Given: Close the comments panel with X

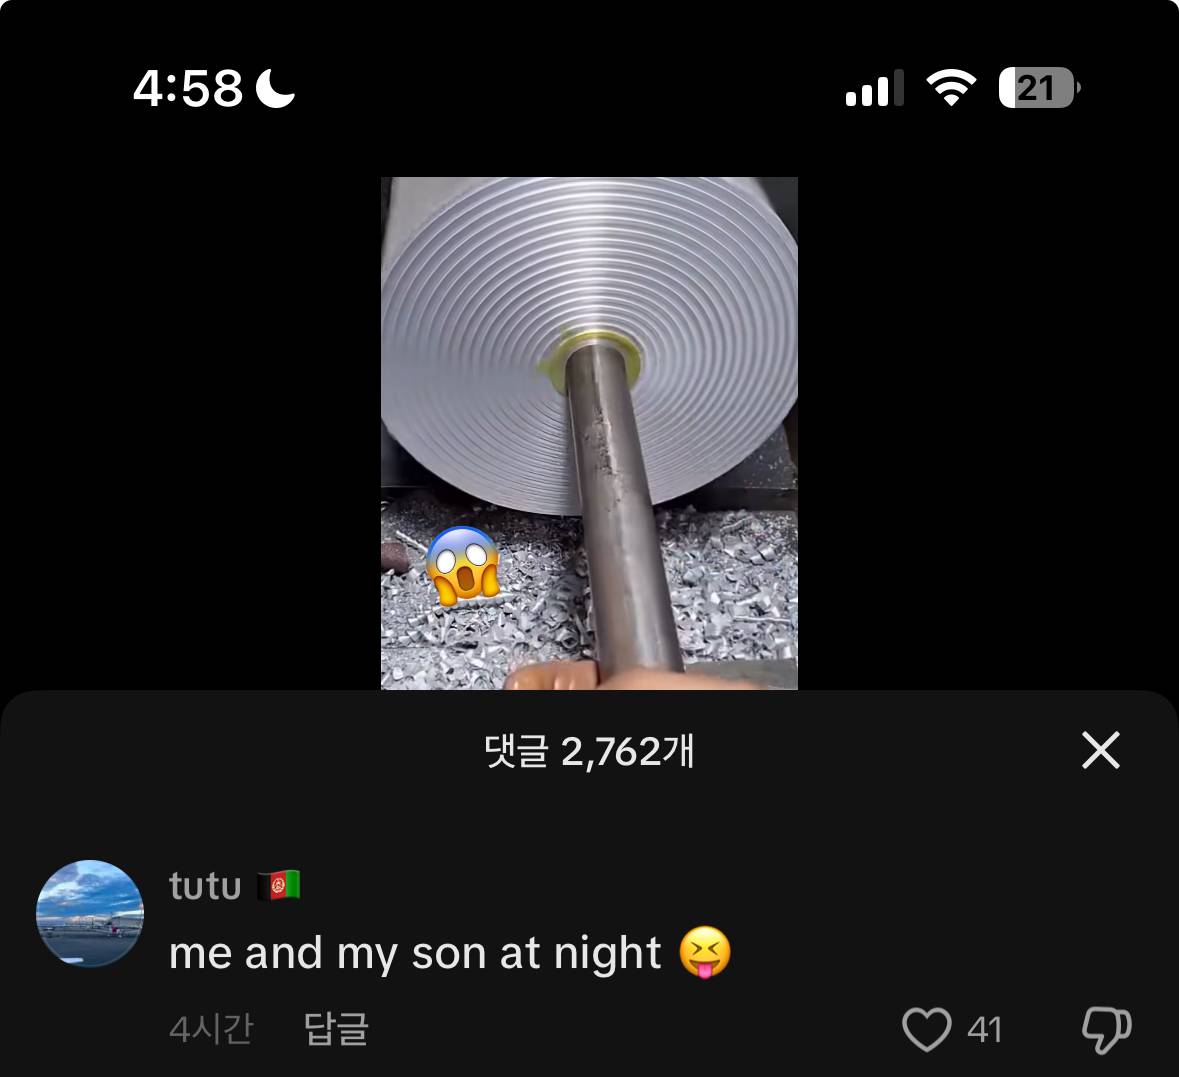Looking at the screenshot, I should (1101, 751).
